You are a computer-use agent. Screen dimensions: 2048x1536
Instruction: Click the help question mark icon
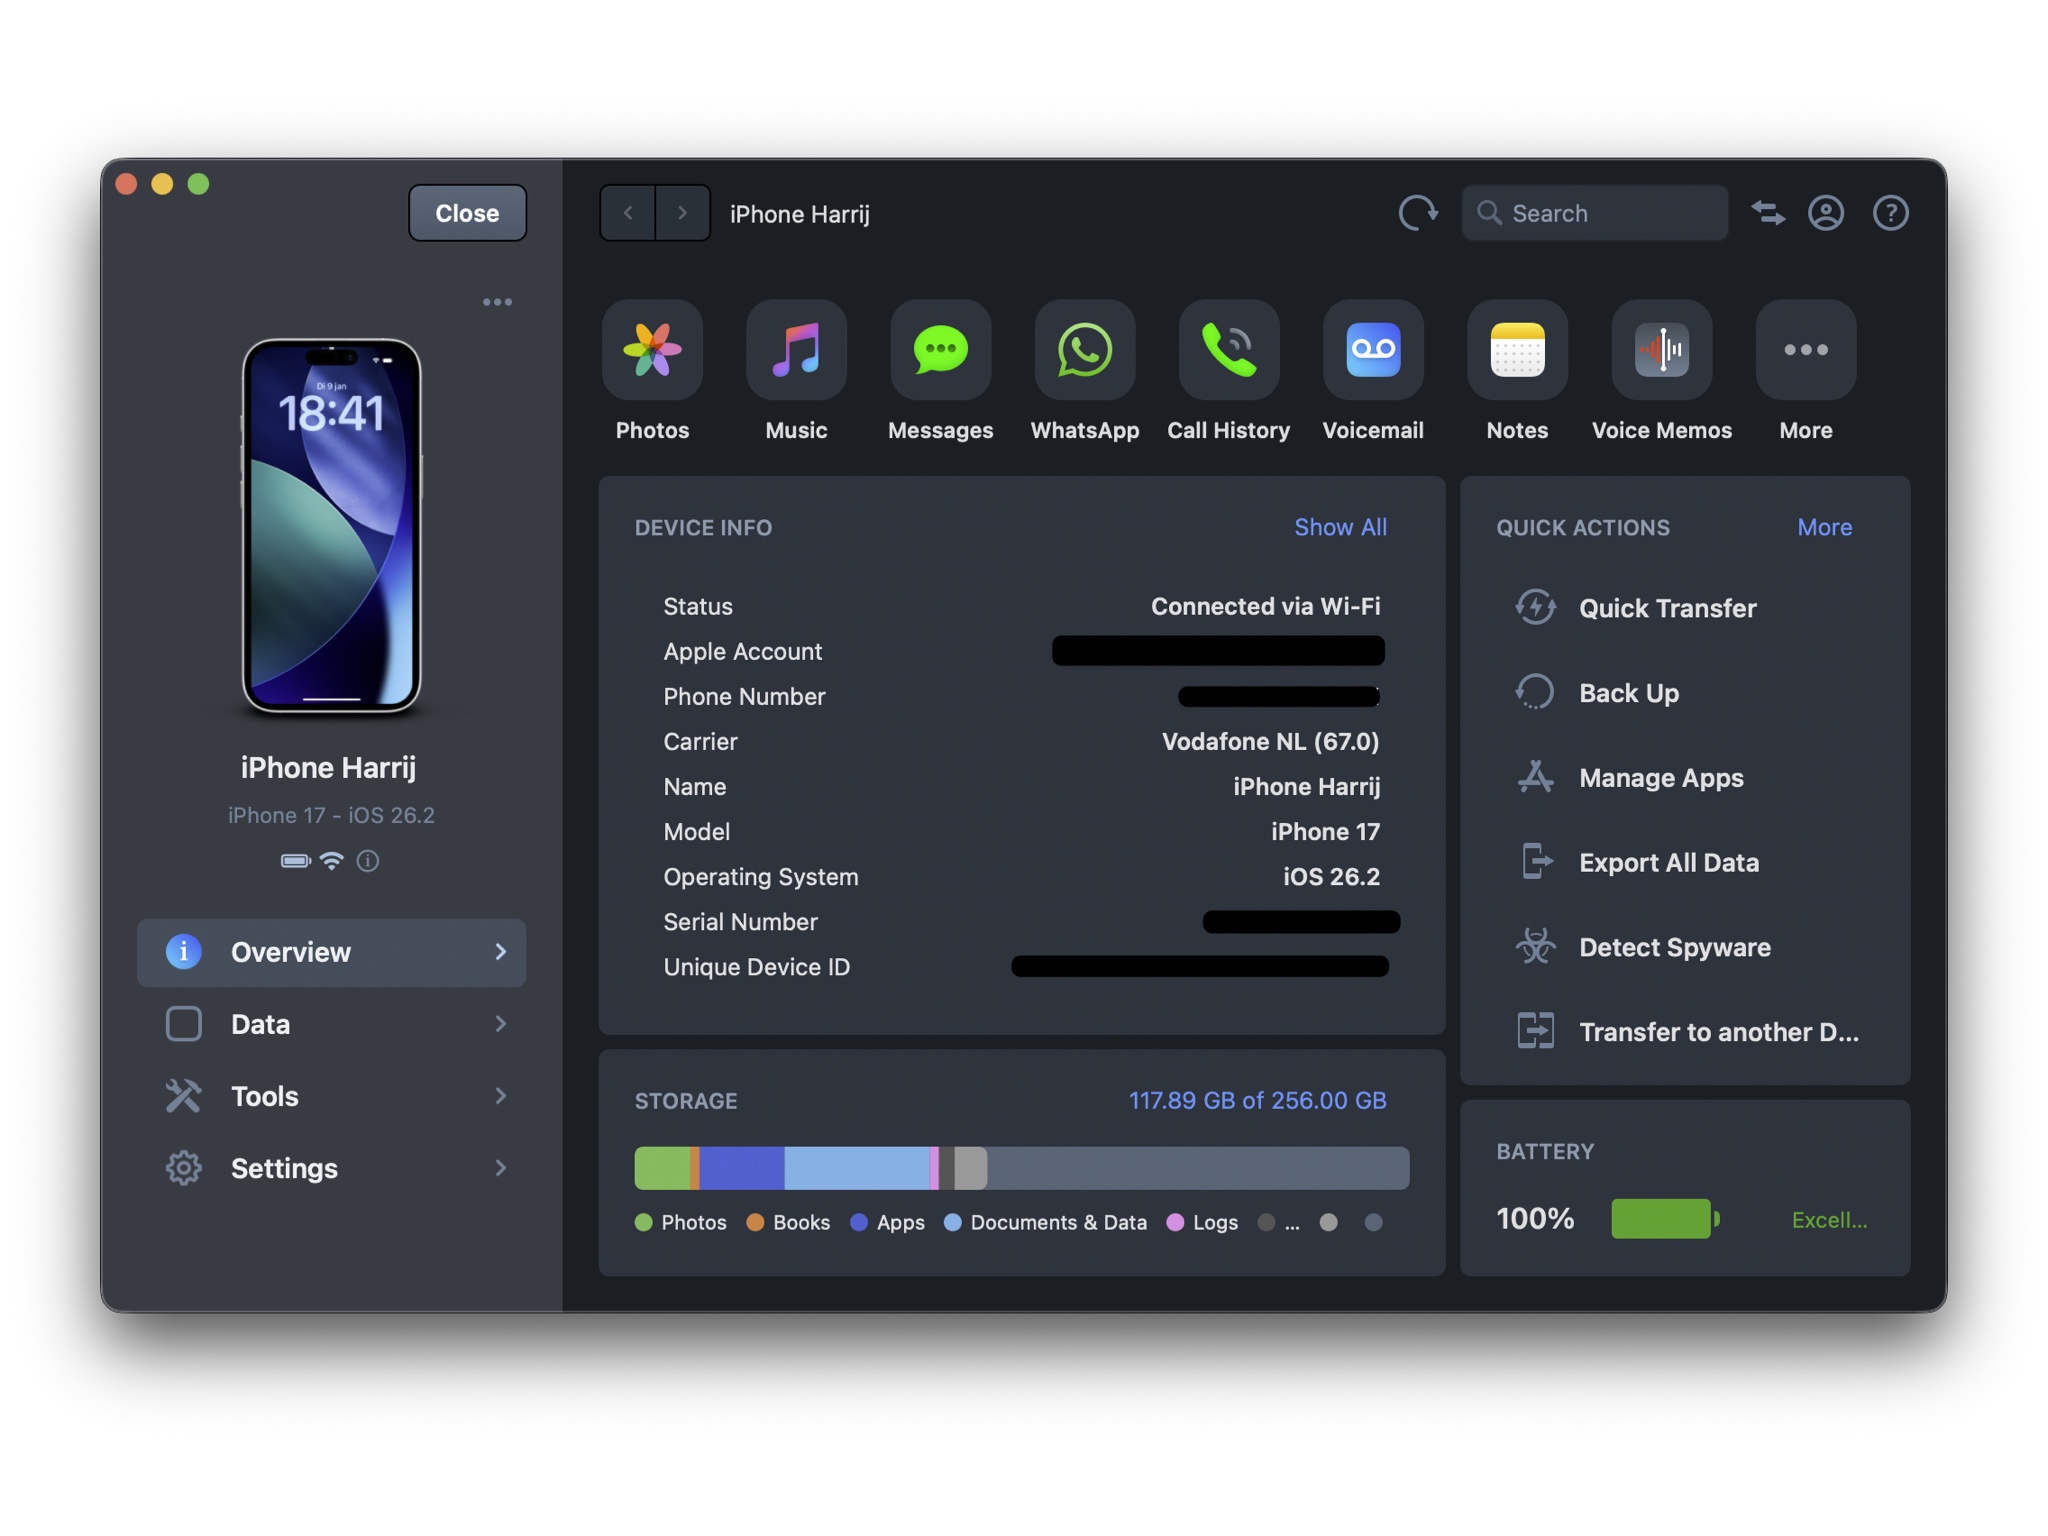point(1890,213)
